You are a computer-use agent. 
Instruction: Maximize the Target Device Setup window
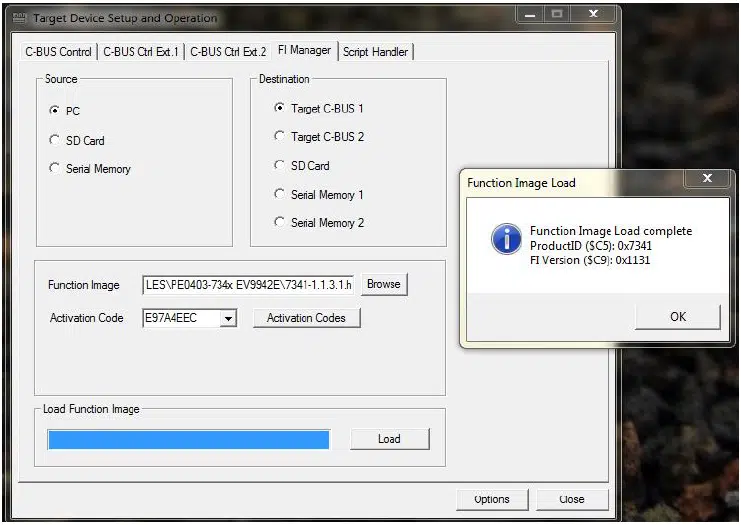tap(557, 14)
